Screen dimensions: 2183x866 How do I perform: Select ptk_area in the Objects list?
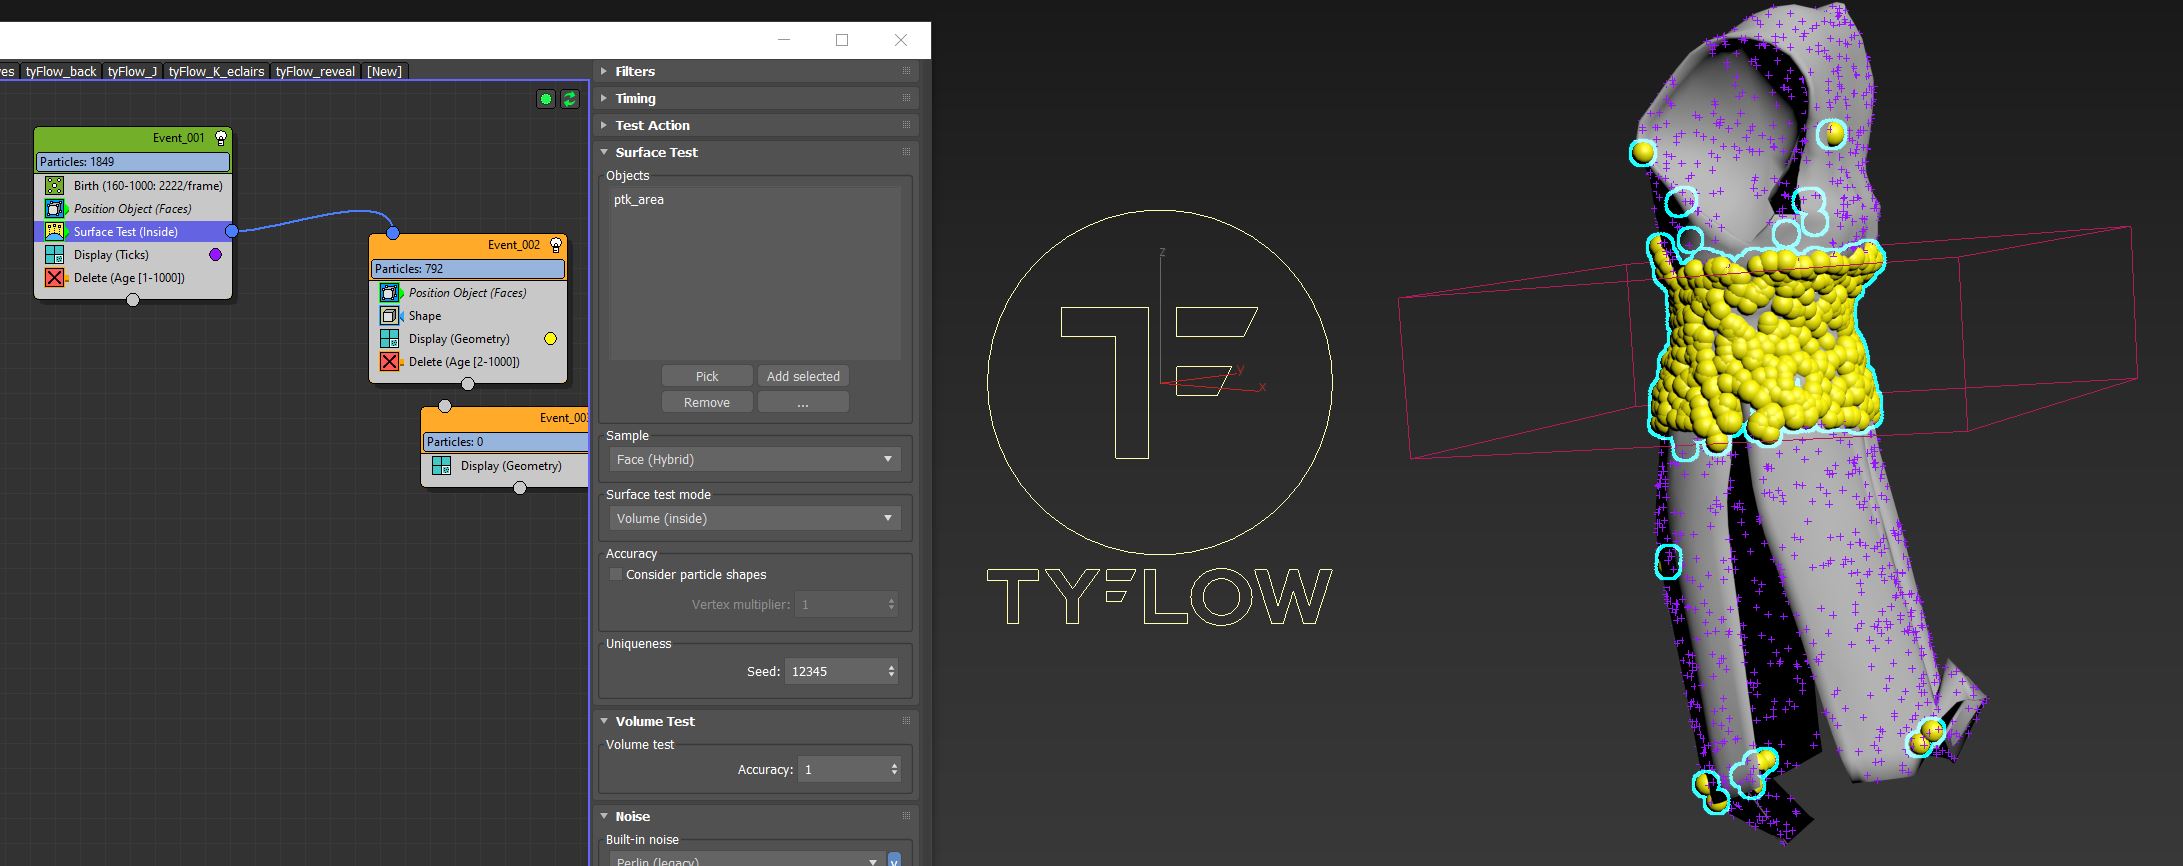pyautogui.click(x=639, y=199)
